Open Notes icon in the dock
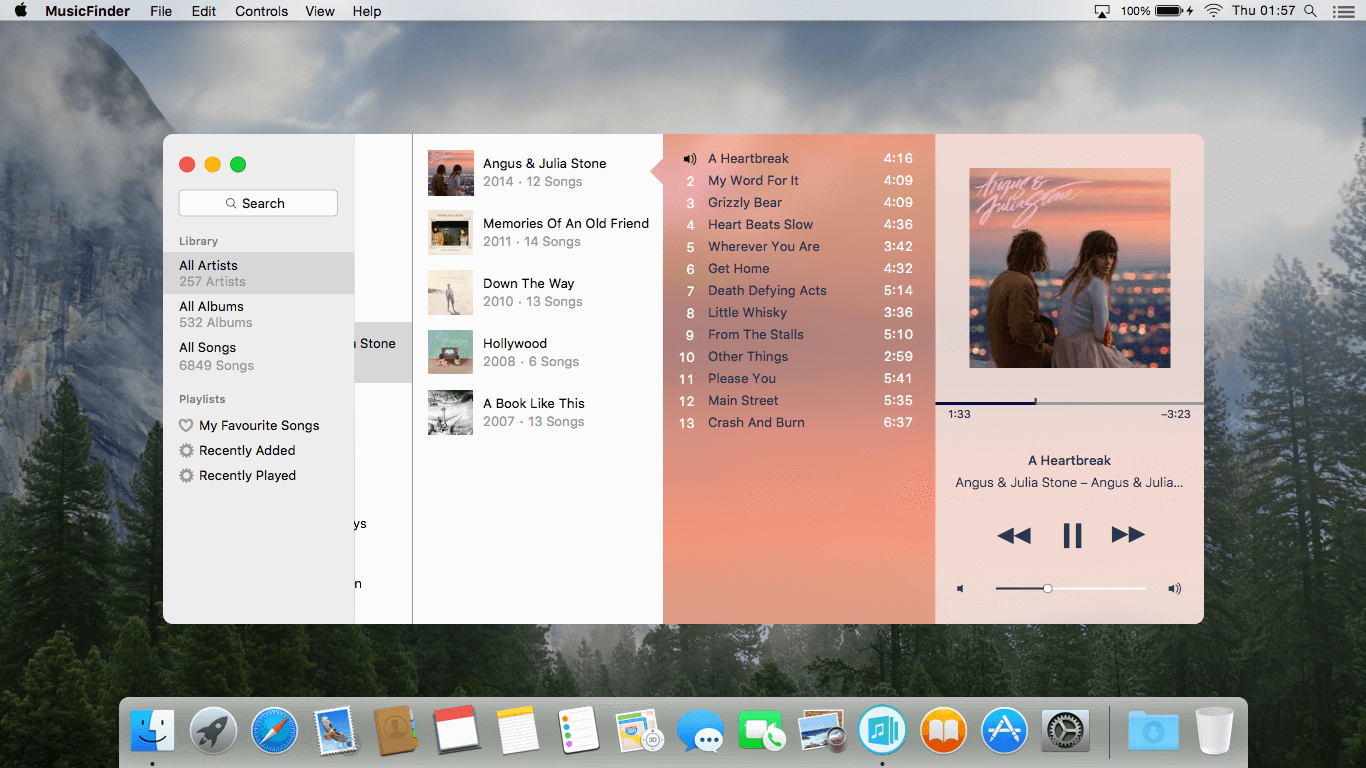The height and width of the screenshot is (768, 1366). click(518, 731)
